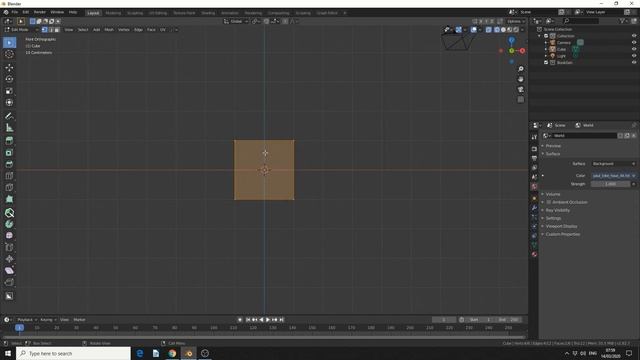The width and height of the screenshot is (640, 360).
Task: Expand the Custom Properties panel
Action: pyautogui.click(x=562, y=234)
